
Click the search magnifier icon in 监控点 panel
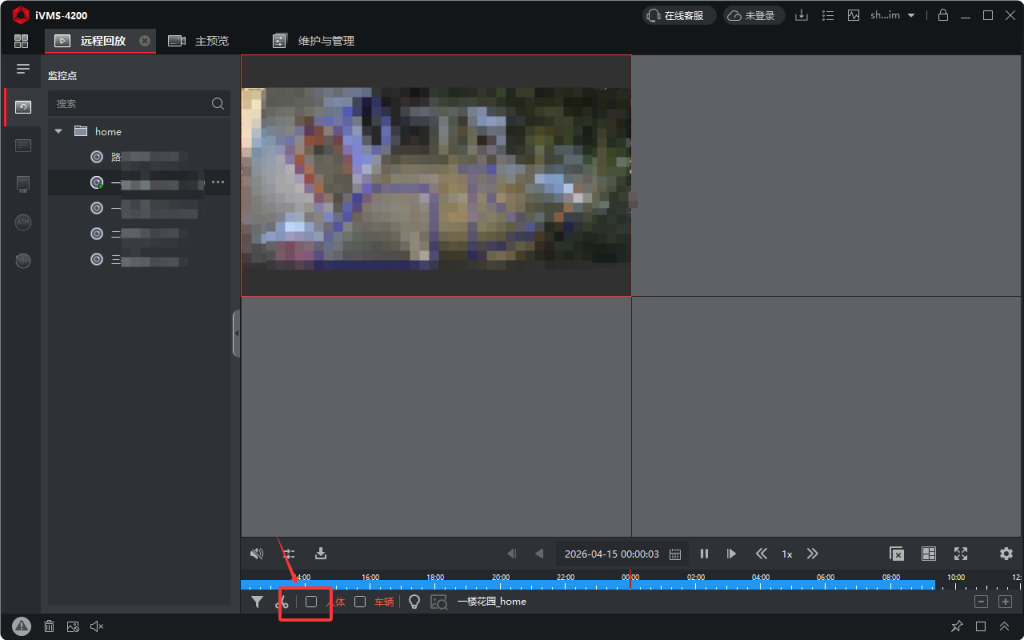pyautogui.click(x=218, y=104)
